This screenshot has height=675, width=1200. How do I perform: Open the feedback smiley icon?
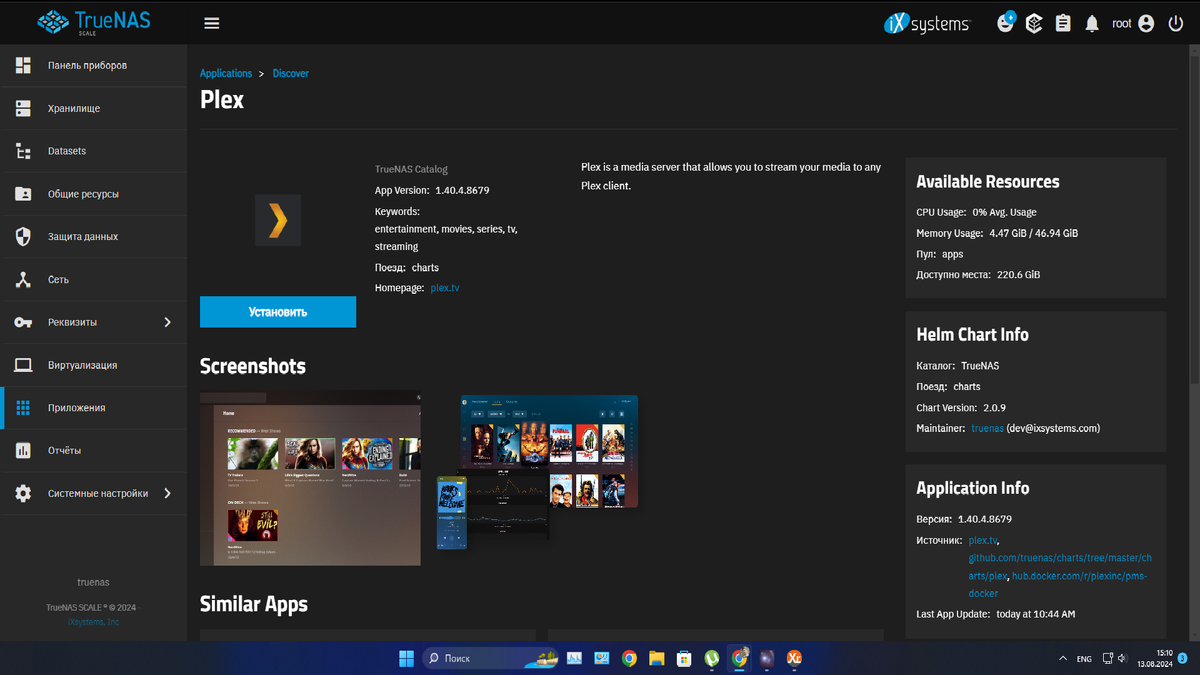[x=1006, y=23]
